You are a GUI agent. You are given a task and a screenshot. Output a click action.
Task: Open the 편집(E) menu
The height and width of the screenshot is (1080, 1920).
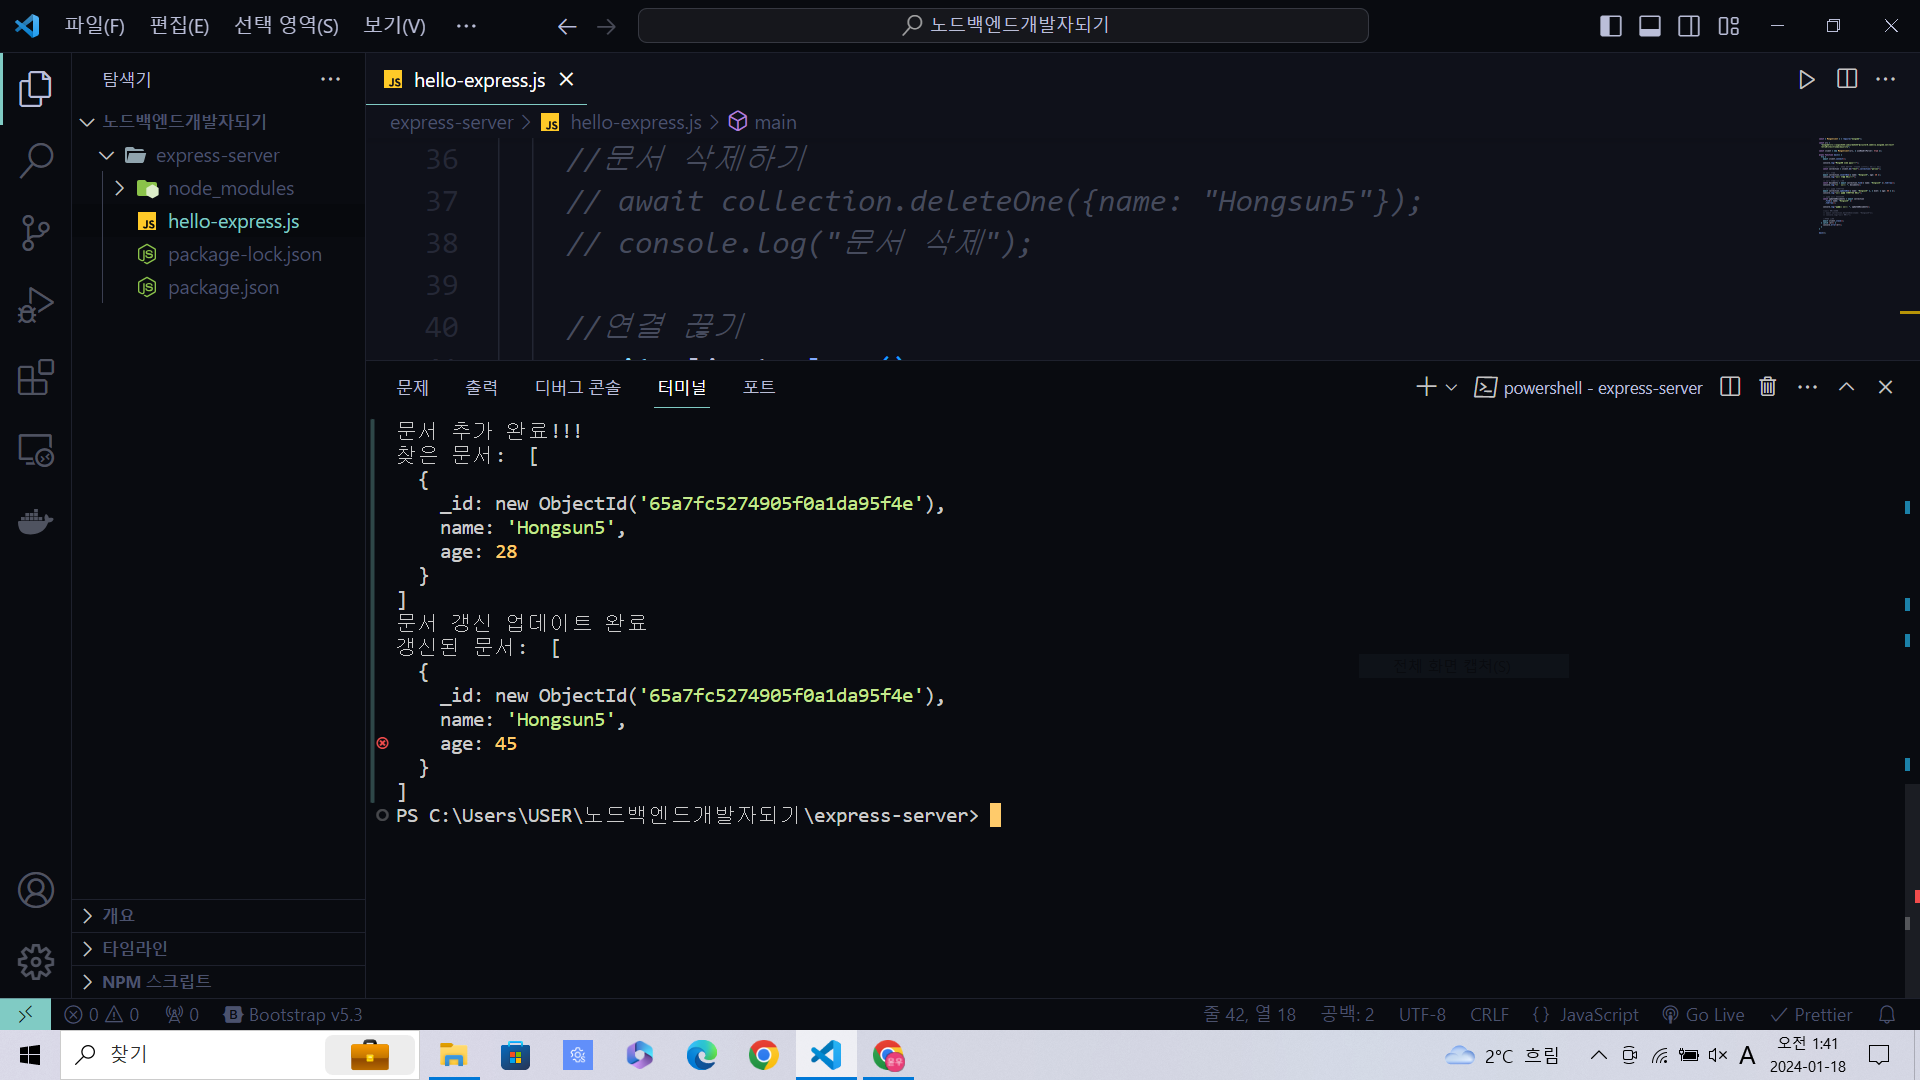tap(179, 26)
